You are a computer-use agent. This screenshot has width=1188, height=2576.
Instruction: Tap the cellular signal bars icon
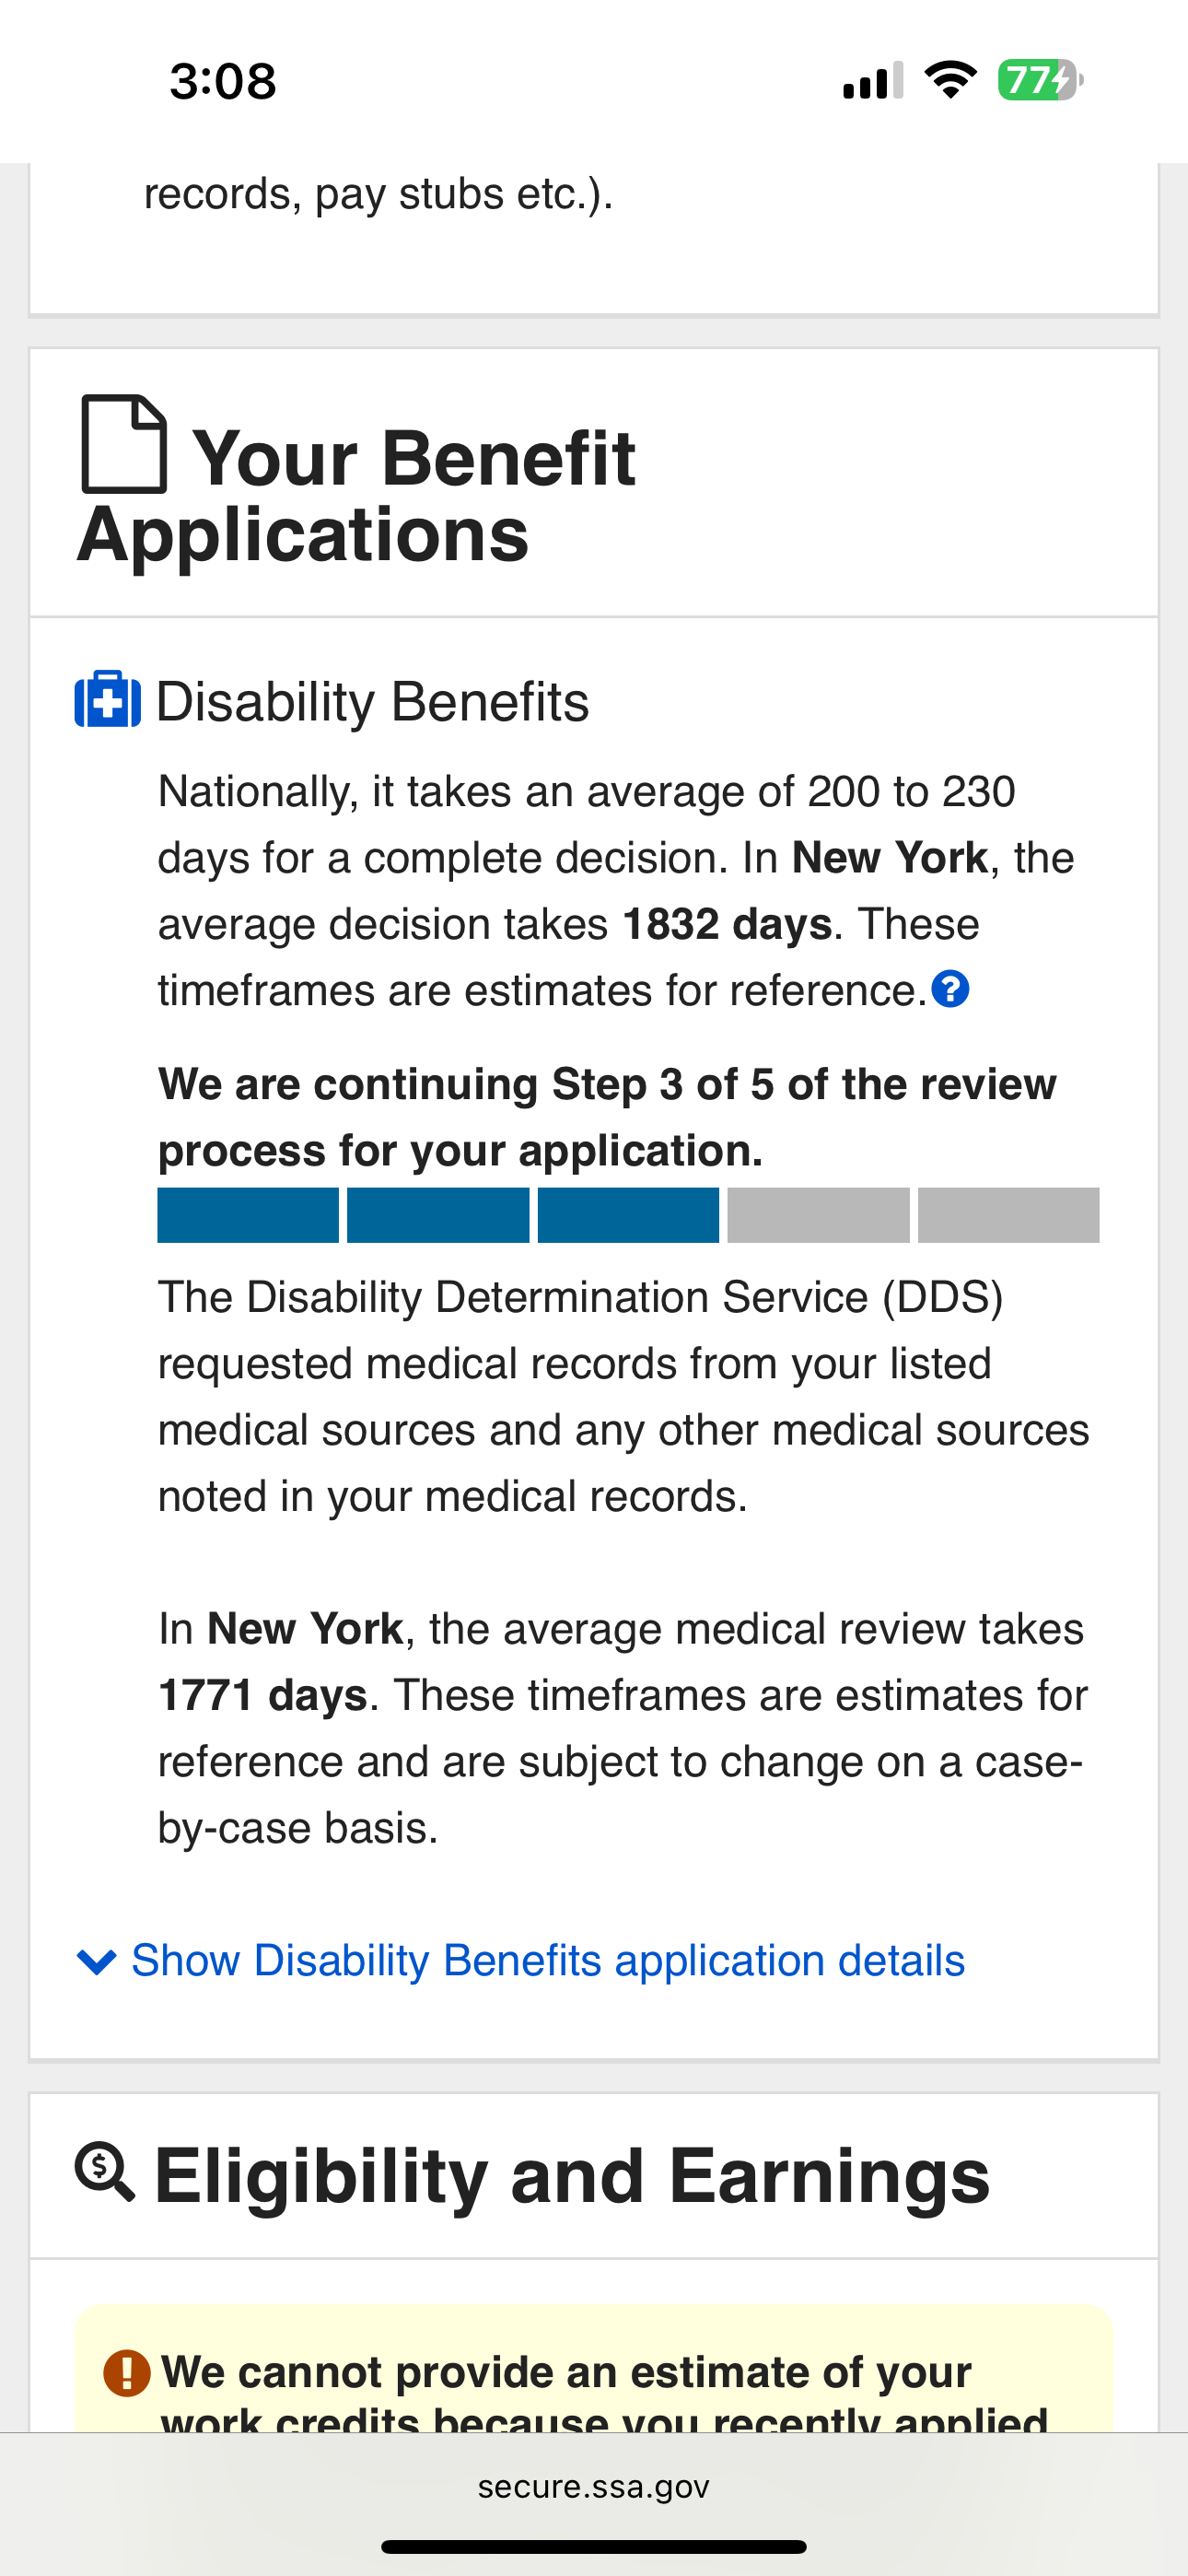tap(872, 80)
